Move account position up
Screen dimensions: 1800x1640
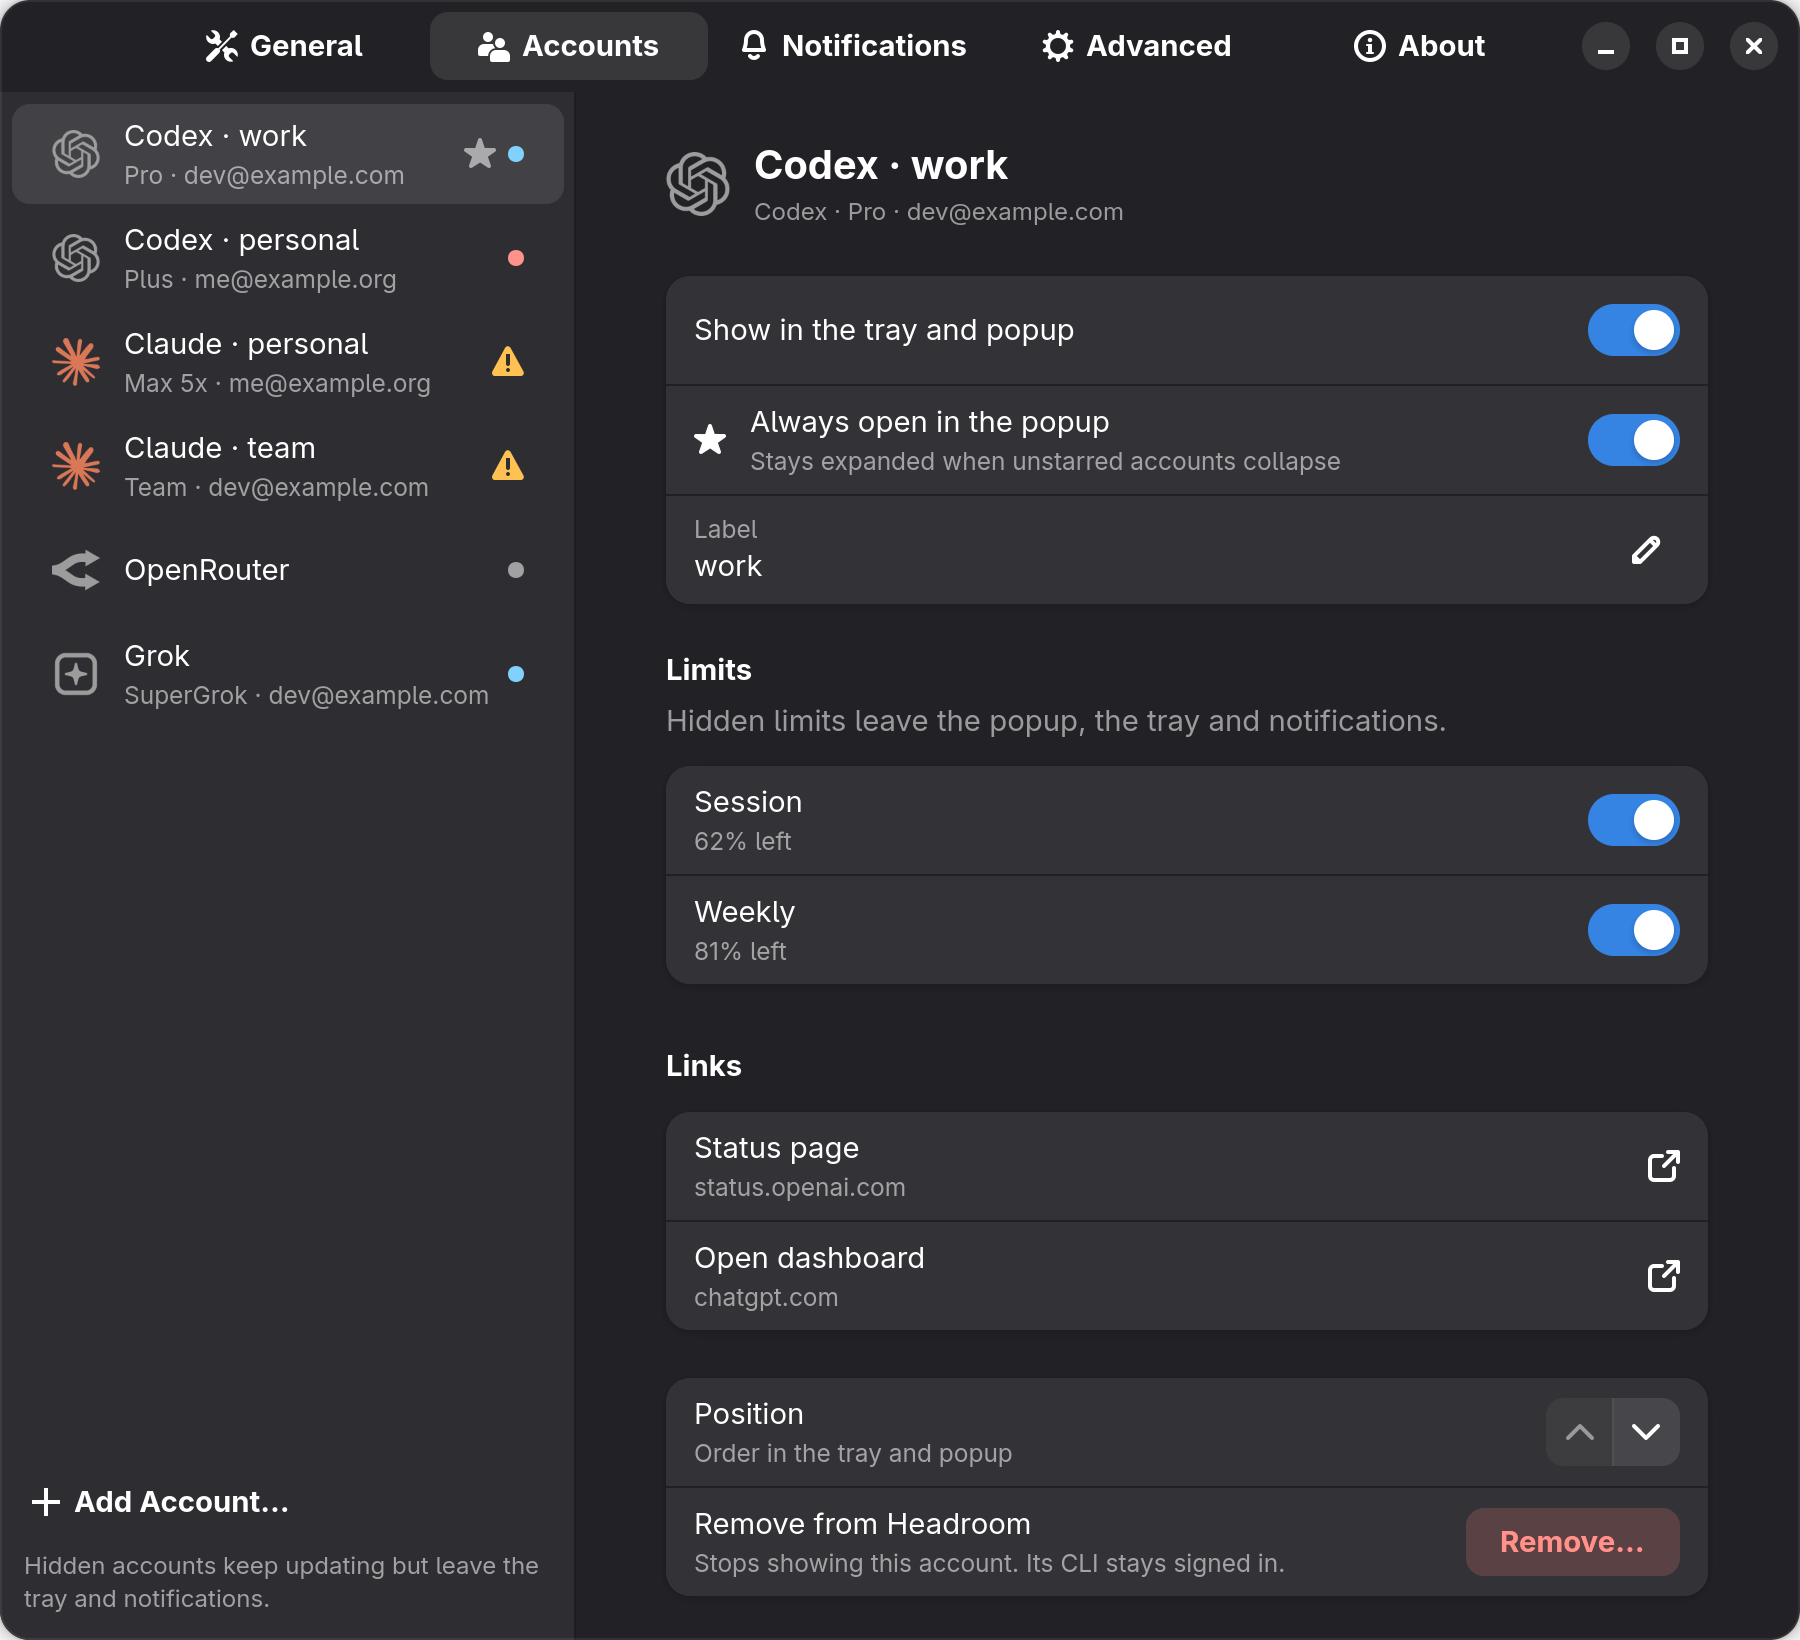1579,1432
